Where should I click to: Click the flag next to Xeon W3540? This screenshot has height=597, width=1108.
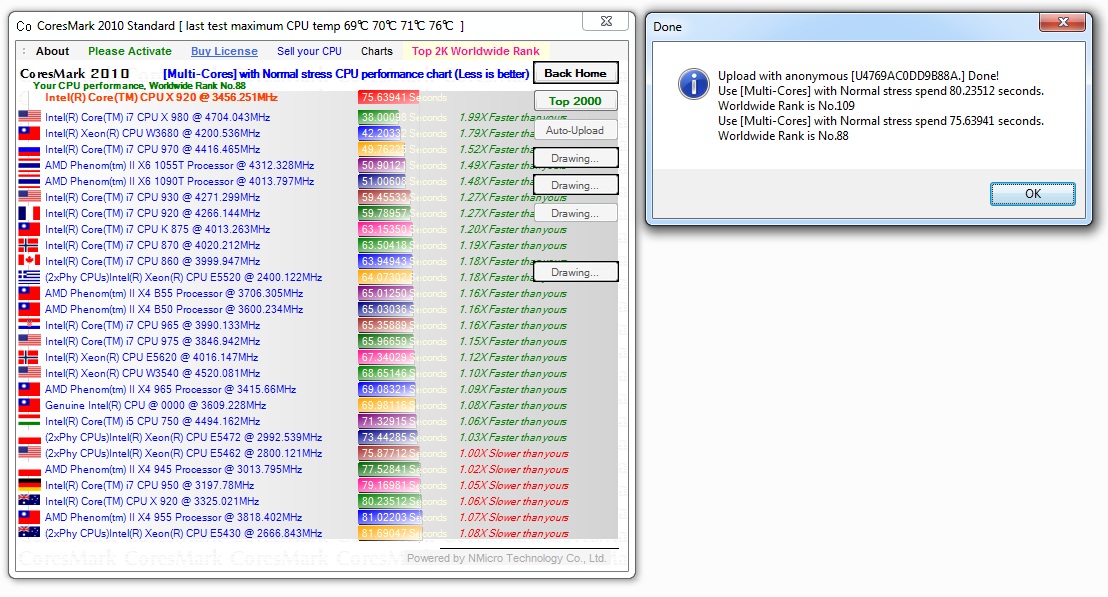click(x=29, y=373)
